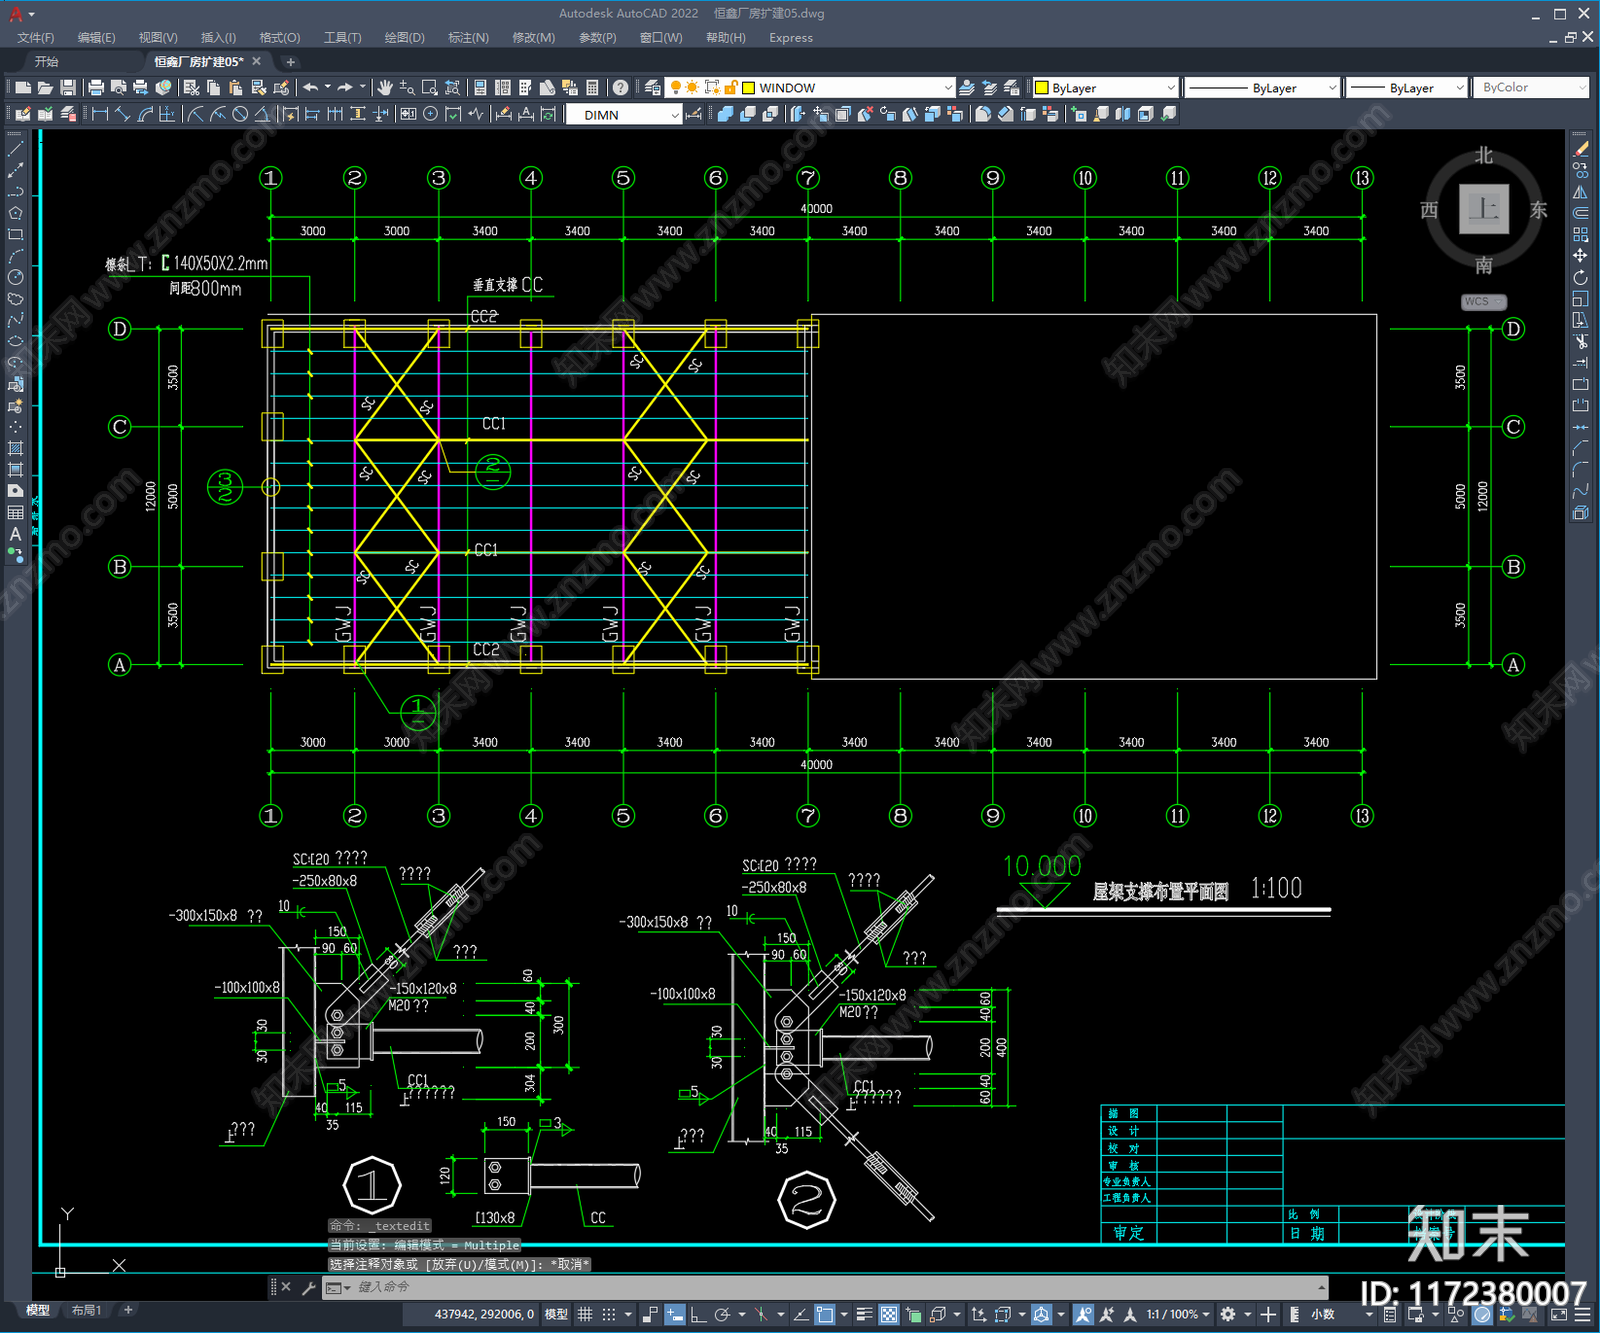1600x1333 pixels.
Task: Toggle polar tracking in status bar
Action: coord(722,1314)
